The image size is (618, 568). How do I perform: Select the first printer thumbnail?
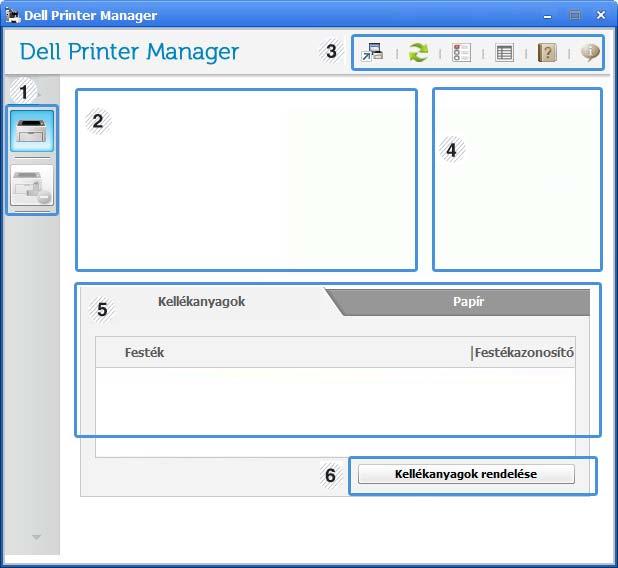tap(32, 130)
